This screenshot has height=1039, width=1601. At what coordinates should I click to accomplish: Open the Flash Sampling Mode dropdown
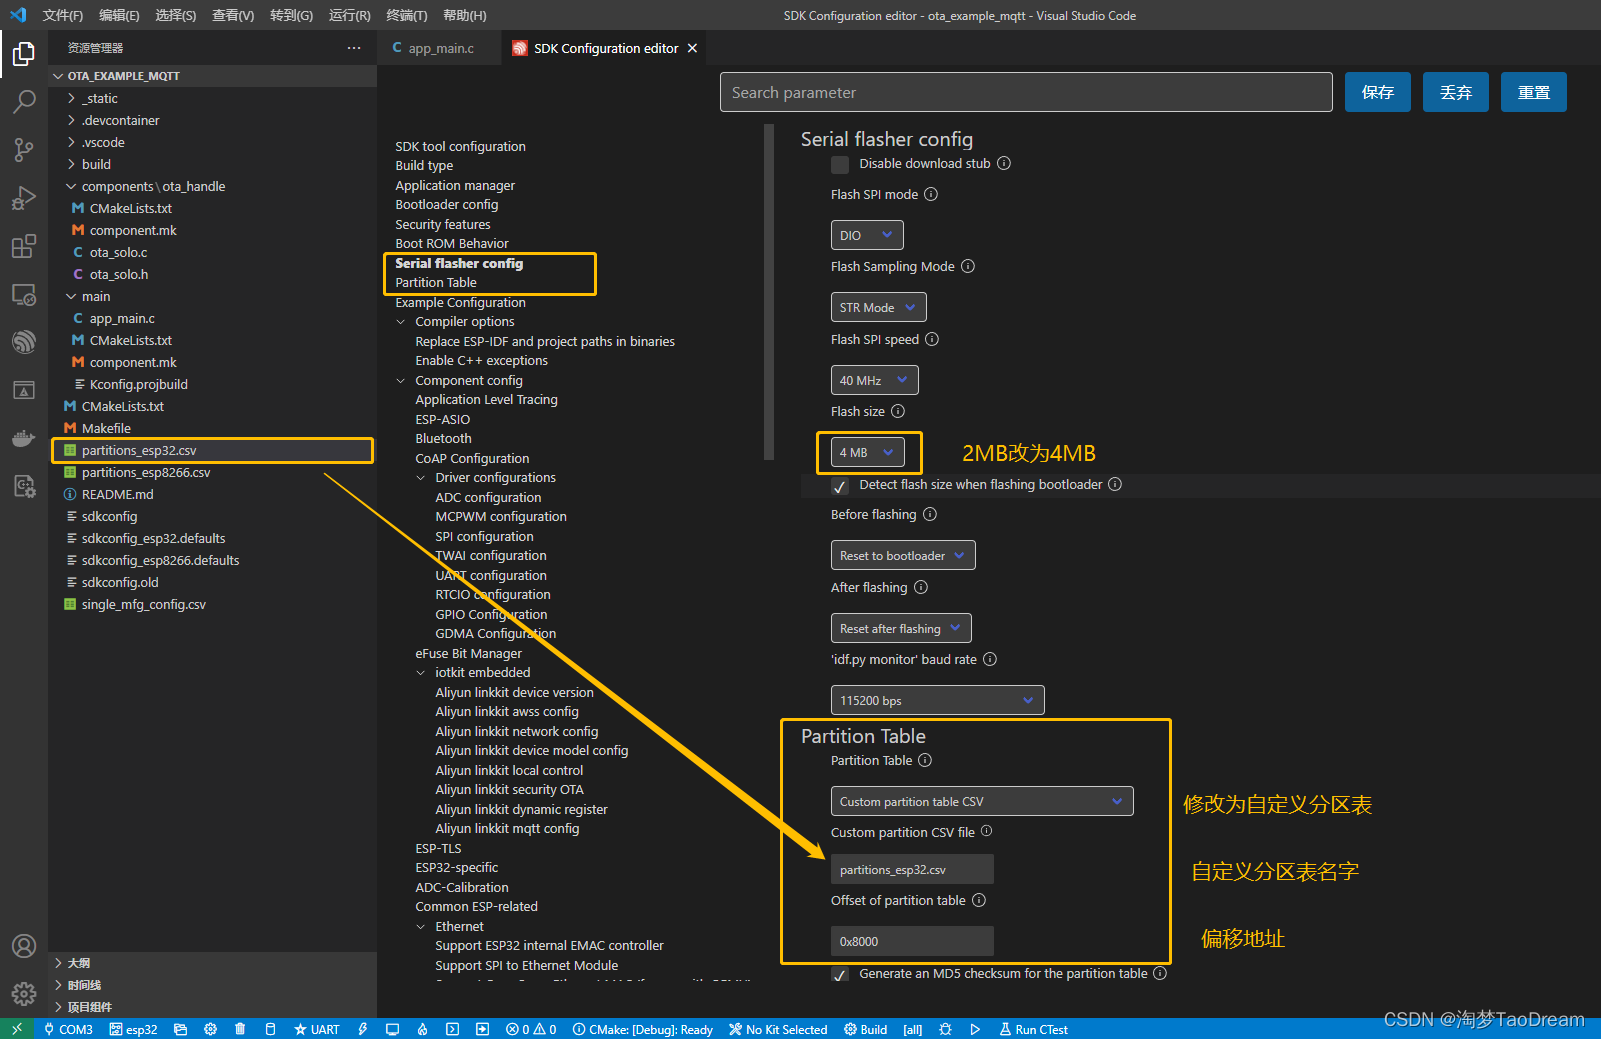[879, 307]
